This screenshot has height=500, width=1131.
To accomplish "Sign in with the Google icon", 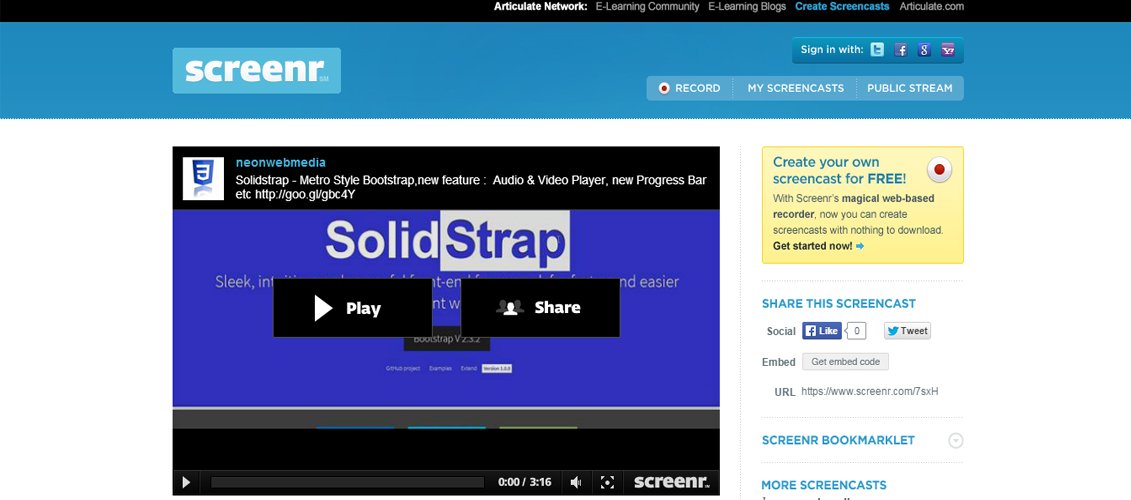I will coord(924,50).
